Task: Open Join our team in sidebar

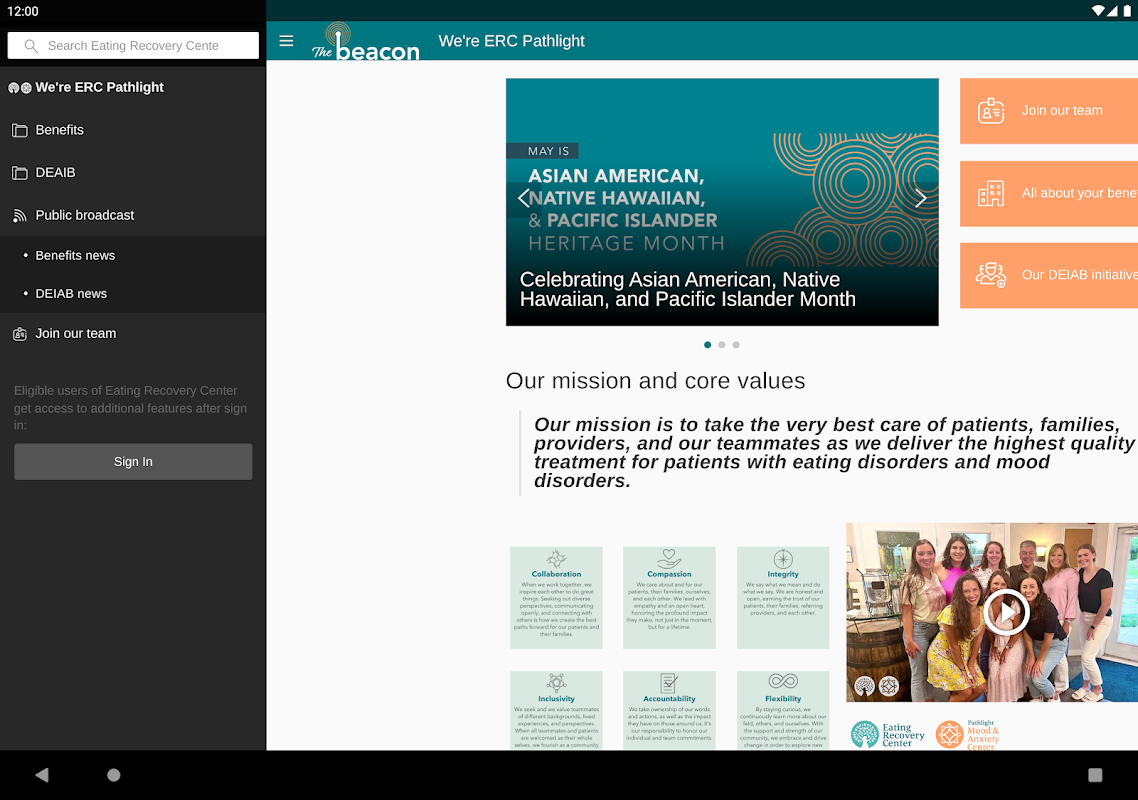Action: click(133, 334)
